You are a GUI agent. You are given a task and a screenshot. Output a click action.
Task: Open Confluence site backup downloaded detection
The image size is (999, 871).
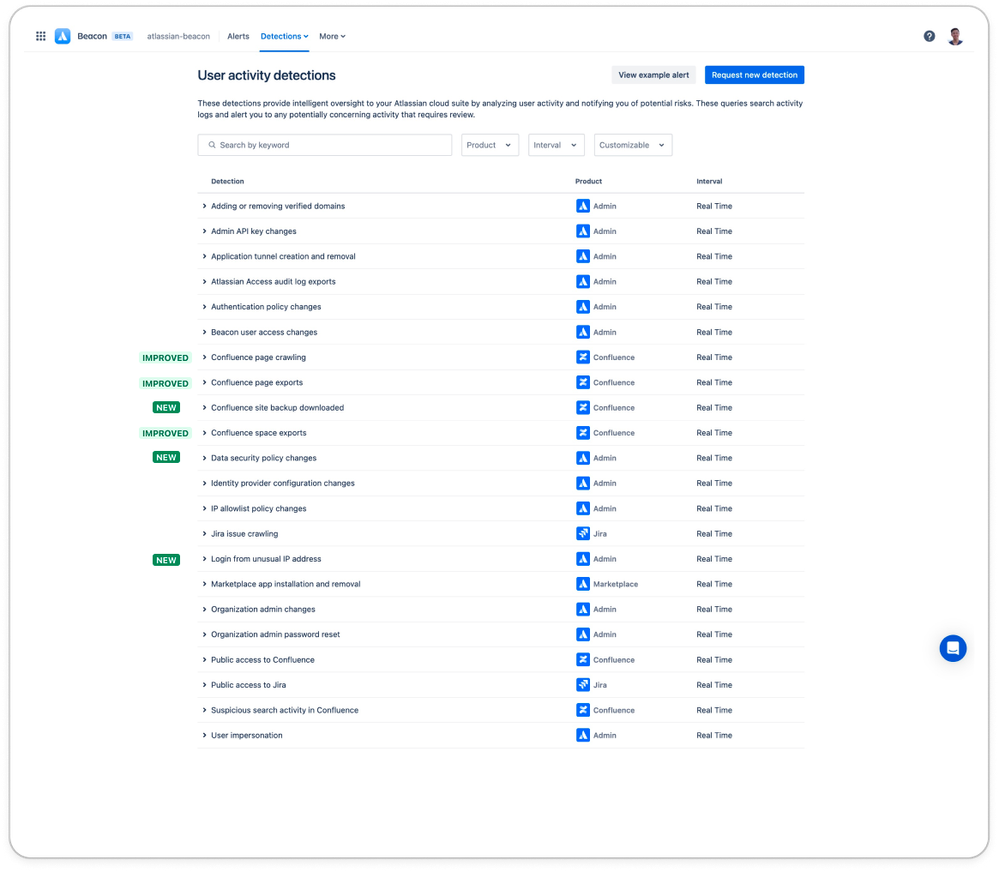pos(277,408)
